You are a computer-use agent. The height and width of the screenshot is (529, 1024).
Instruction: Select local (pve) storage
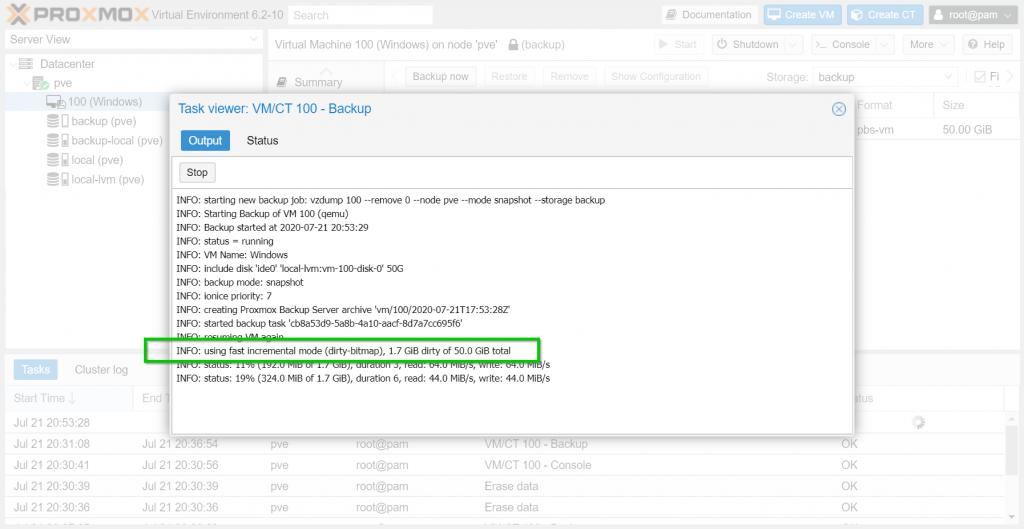point(97,159)
